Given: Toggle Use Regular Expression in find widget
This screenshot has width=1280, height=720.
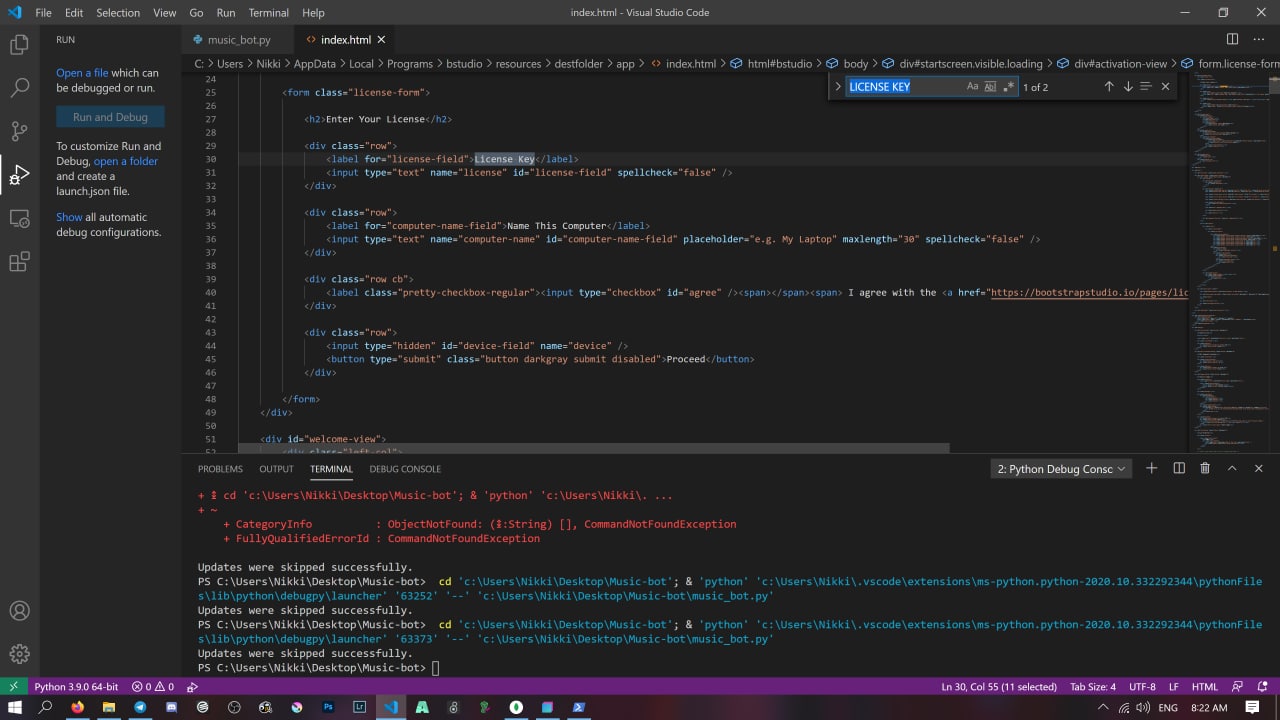Looking at the screenshot, I should click(x=1008, y=87).
